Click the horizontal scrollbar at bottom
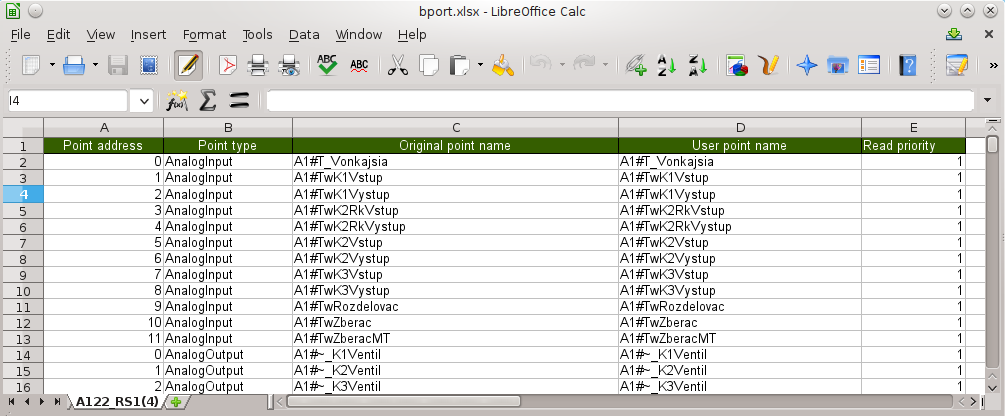The image size is (1005, 416). (x=620, y=402)
